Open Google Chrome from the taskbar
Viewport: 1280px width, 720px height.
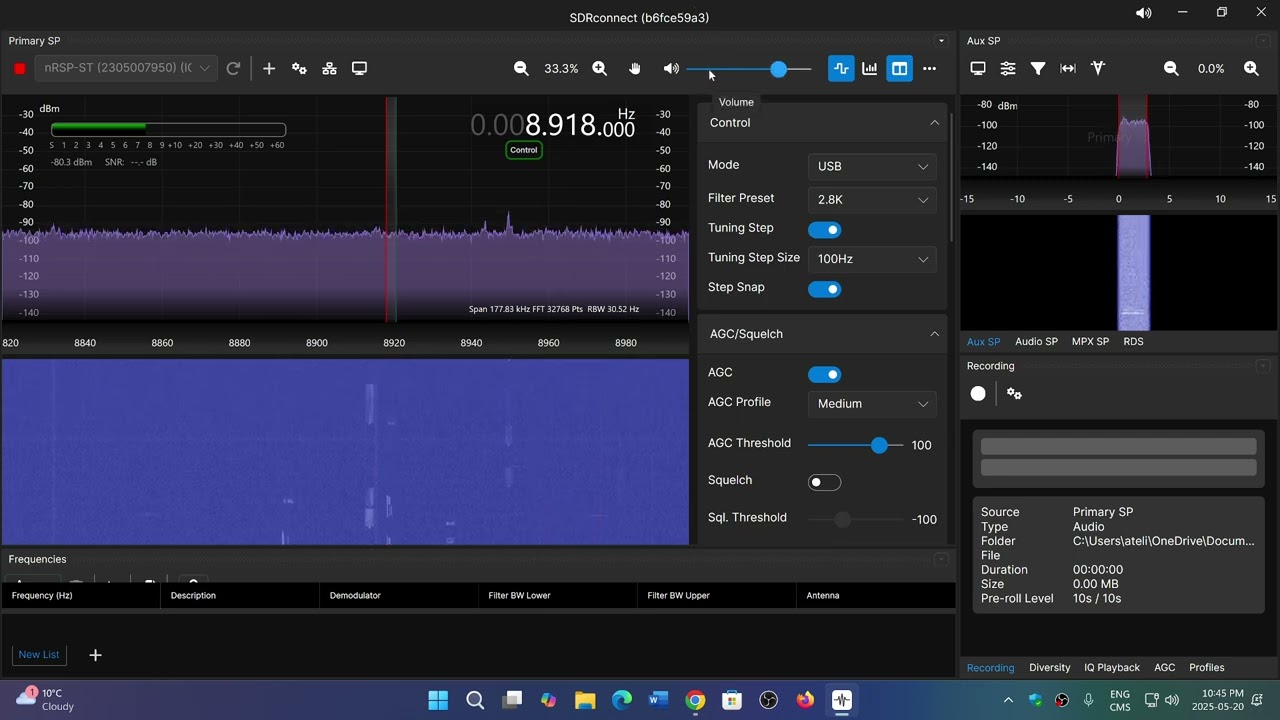point(695,700)
